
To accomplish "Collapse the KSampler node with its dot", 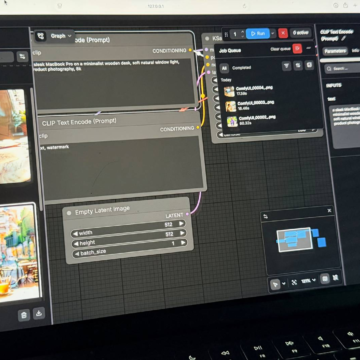I will pos(207,39).
